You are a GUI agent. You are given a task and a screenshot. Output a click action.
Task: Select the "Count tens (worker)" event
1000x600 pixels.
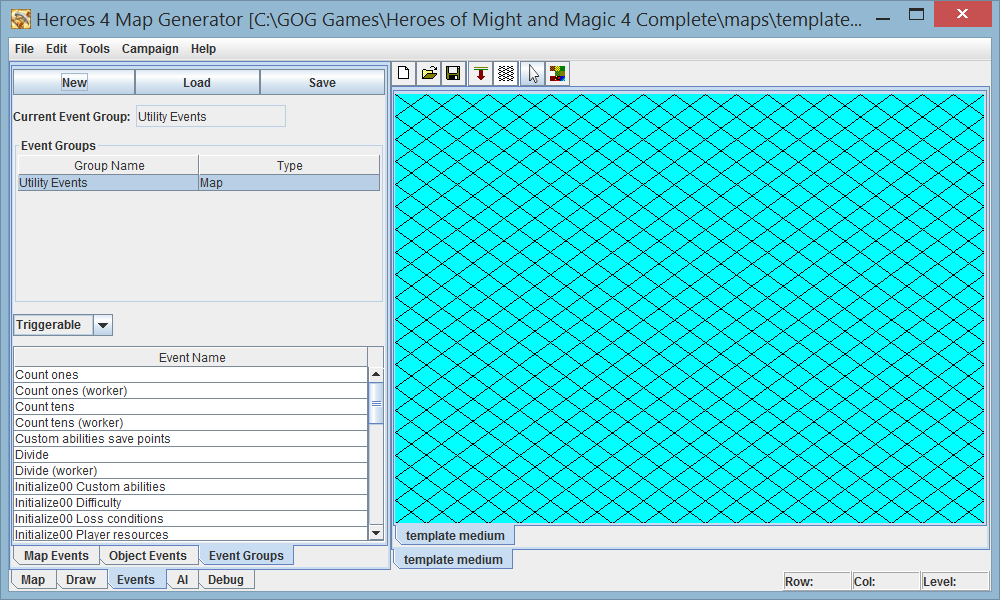(x=191, y=422)
